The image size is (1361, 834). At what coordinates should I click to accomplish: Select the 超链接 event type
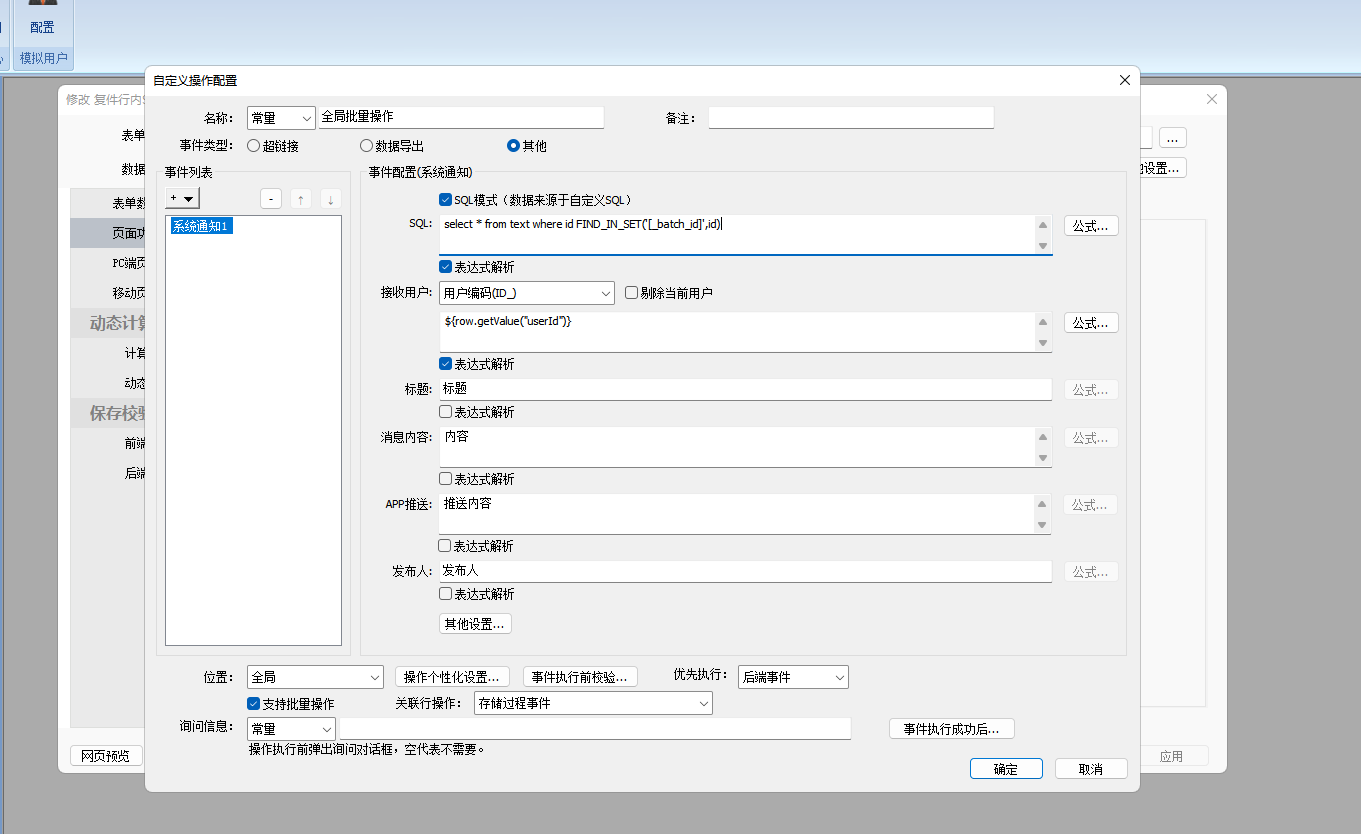pos(254,146)
